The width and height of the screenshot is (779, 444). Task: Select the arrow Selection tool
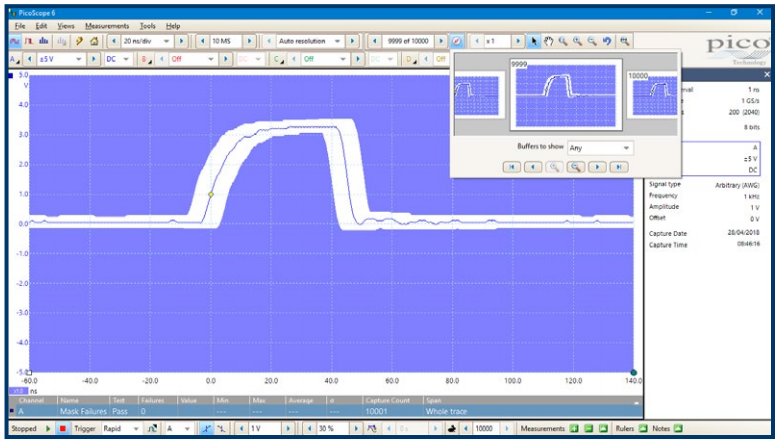pos(534,41)
